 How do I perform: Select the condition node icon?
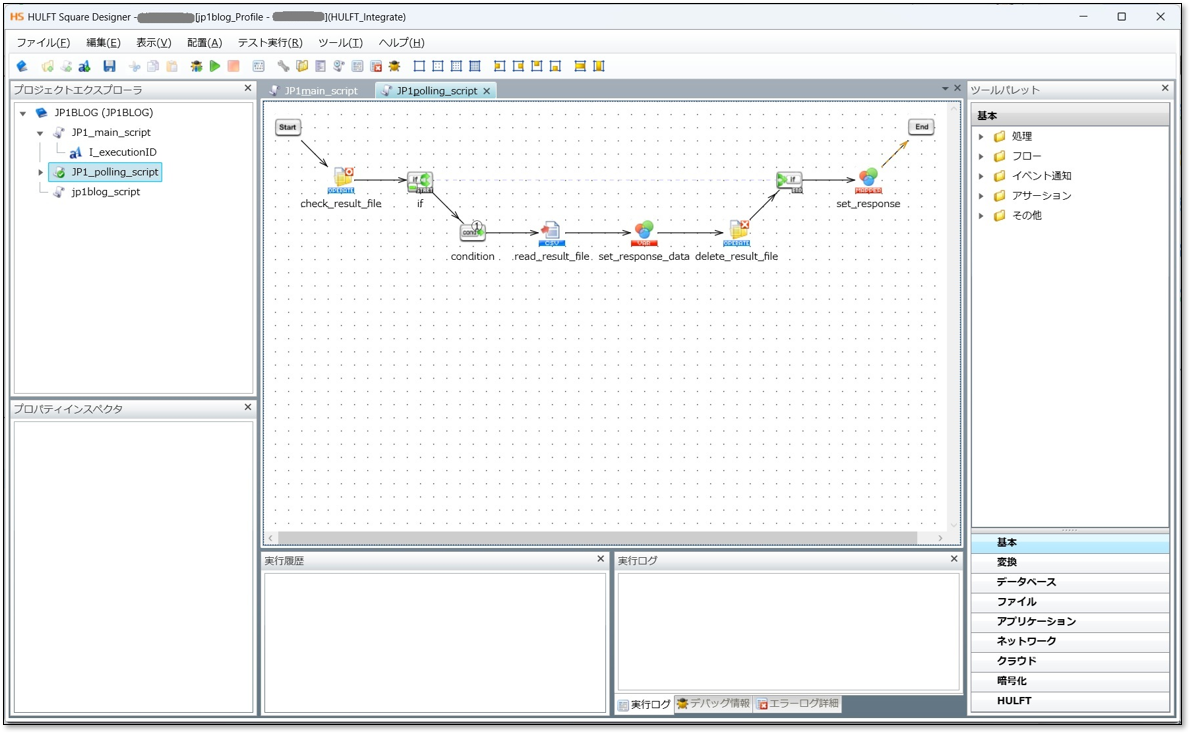pyautogui.click(x=472, y=232)
